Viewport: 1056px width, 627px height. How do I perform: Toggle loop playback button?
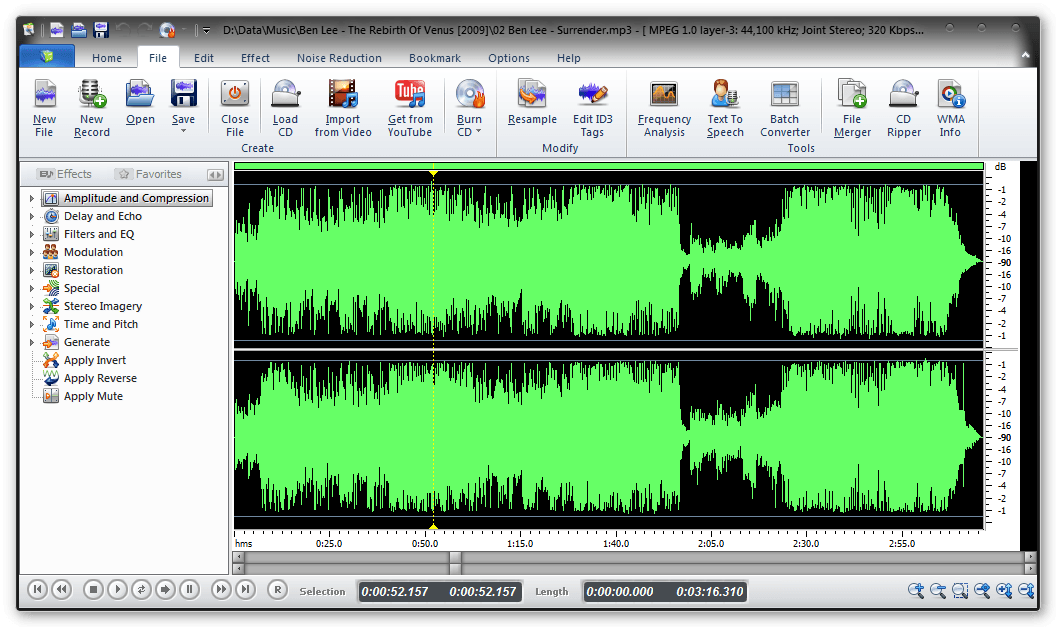(142, 590)
